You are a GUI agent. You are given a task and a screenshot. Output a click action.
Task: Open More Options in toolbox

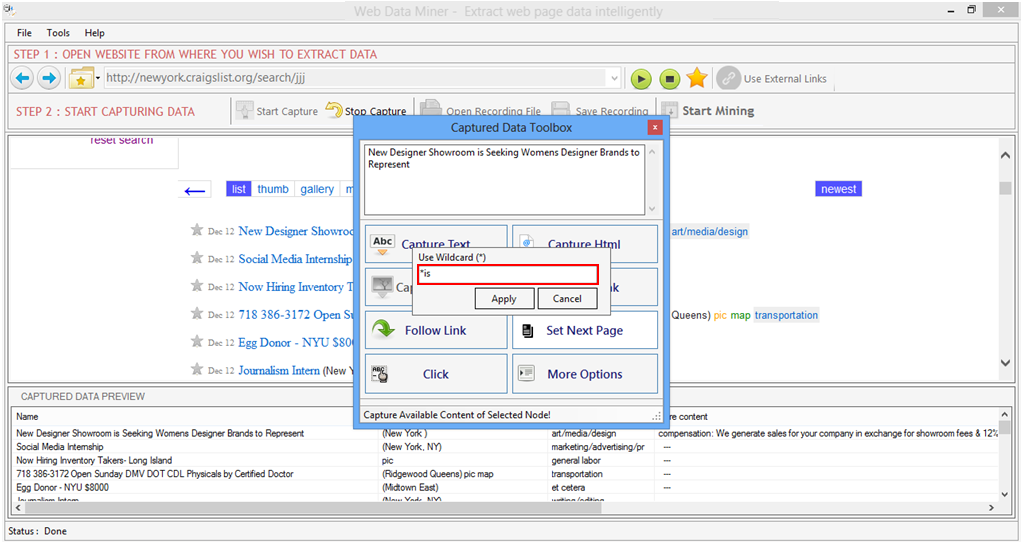[585, 374]
